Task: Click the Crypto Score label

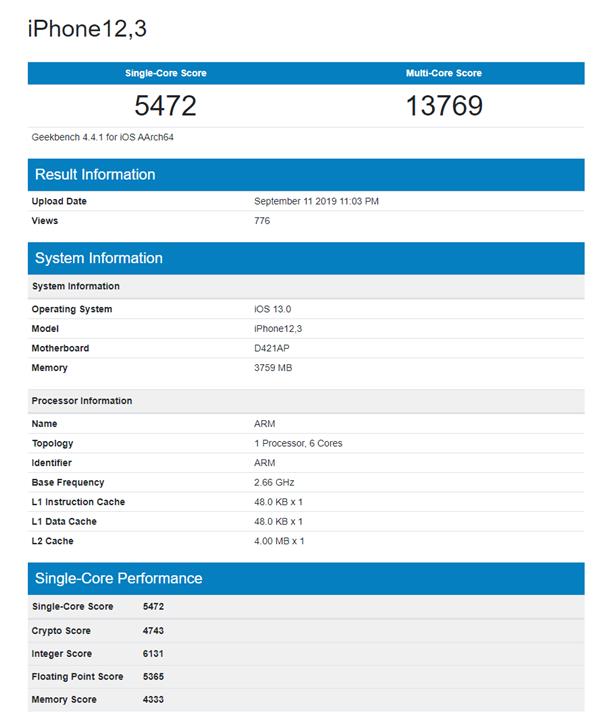Action: pos(61,631)
